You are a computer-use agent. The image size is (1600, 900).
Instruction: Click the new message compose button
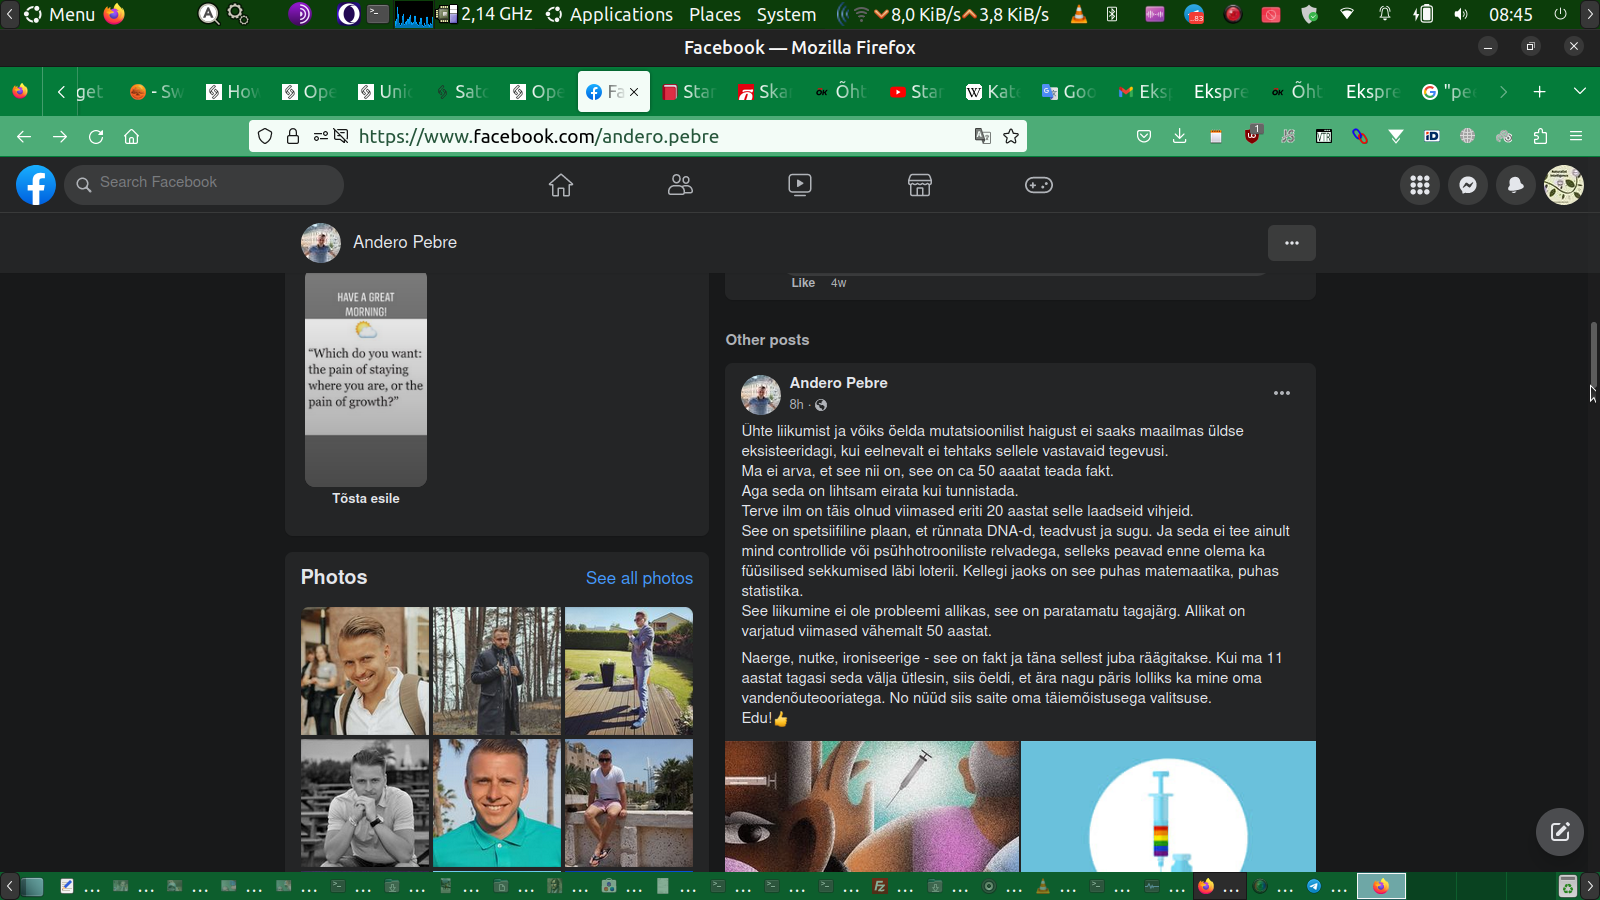[1560, 832]
